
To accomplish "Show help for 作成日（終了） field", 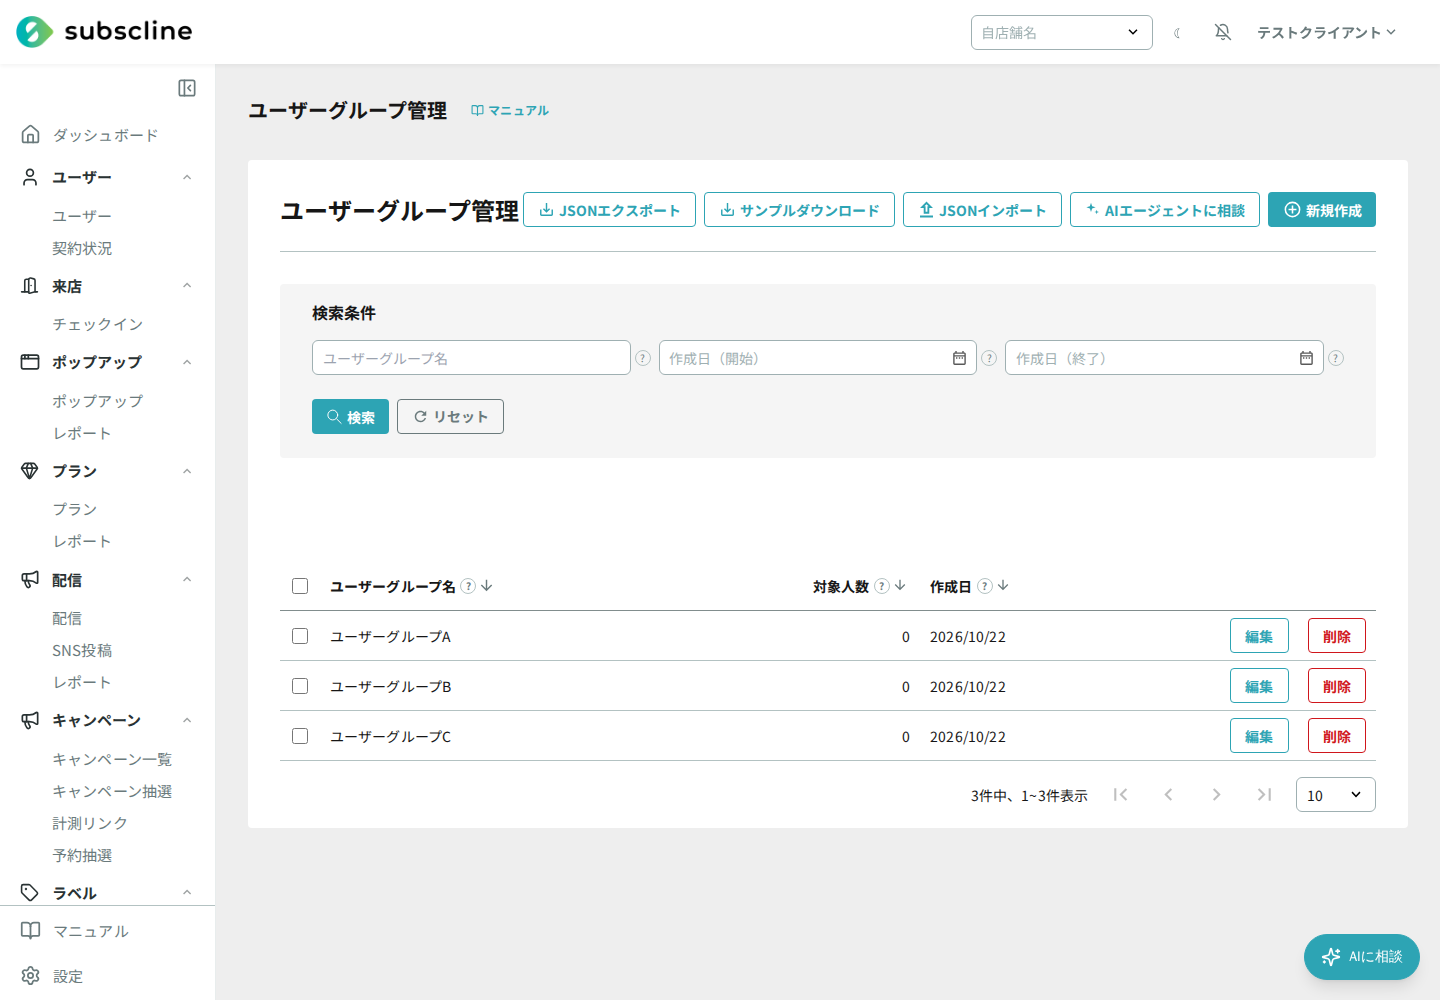I will [1336, 358].
